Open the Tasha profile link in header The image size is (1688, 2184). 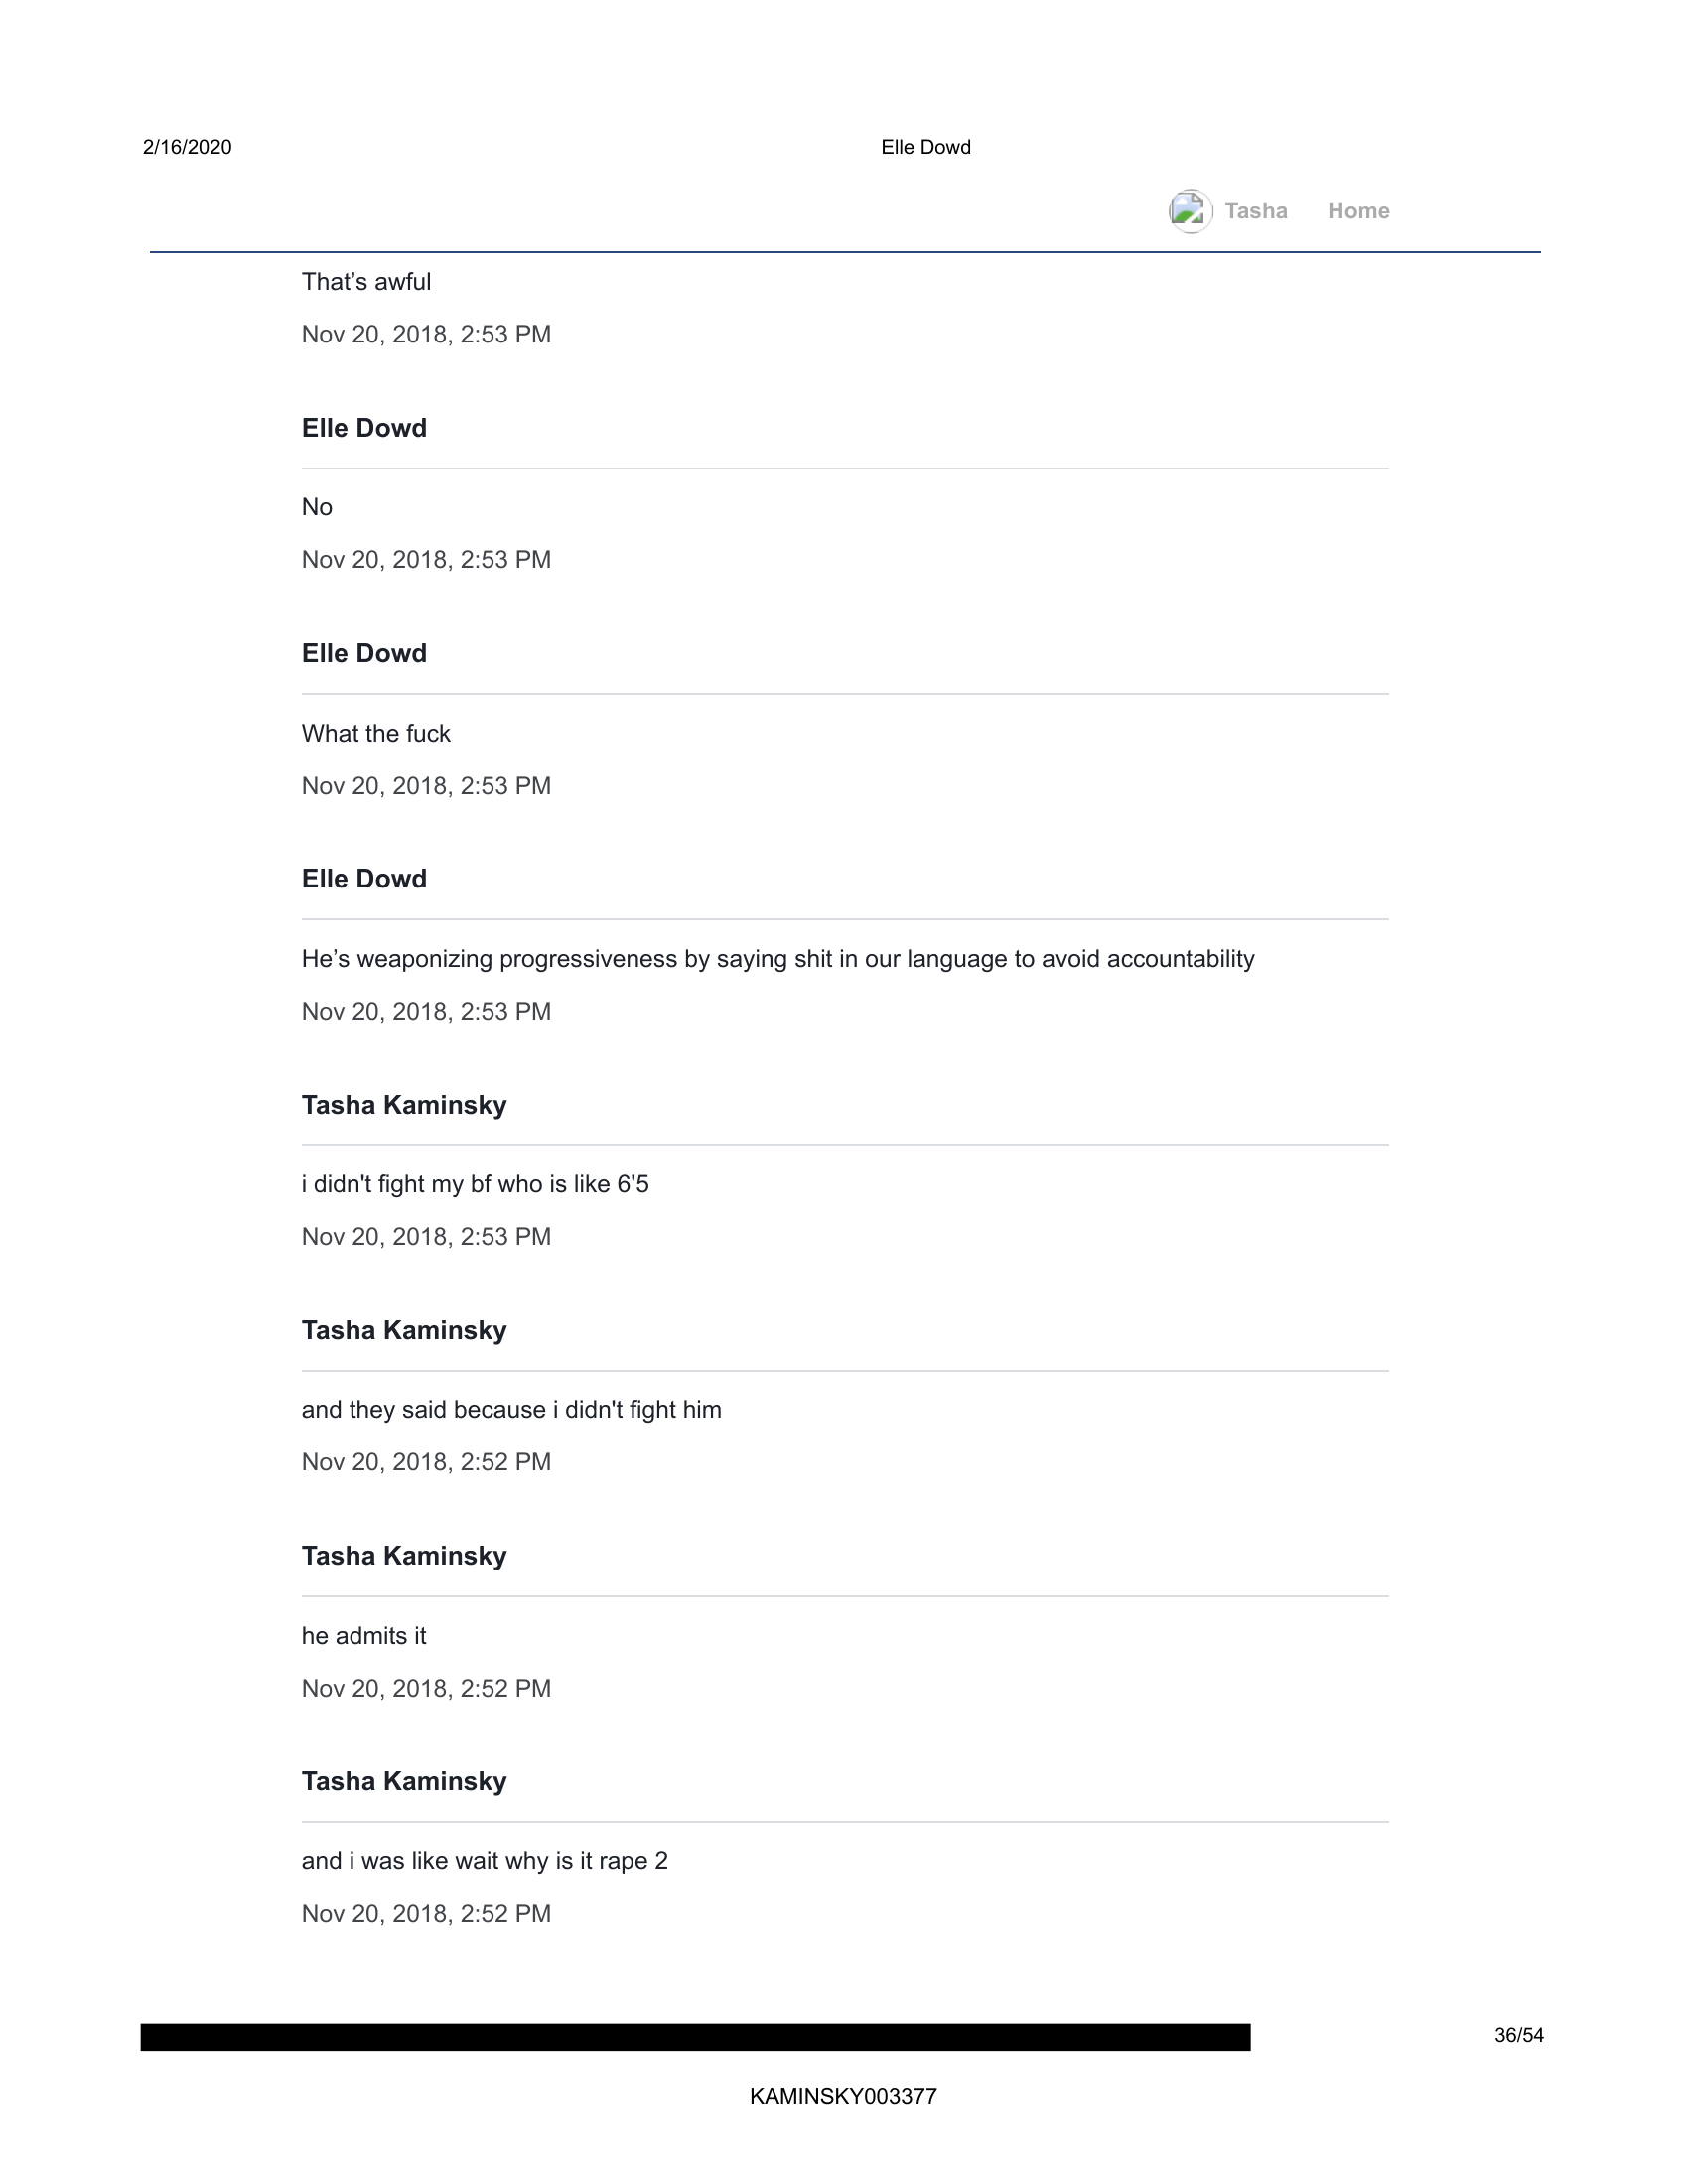coord(1255,211)
